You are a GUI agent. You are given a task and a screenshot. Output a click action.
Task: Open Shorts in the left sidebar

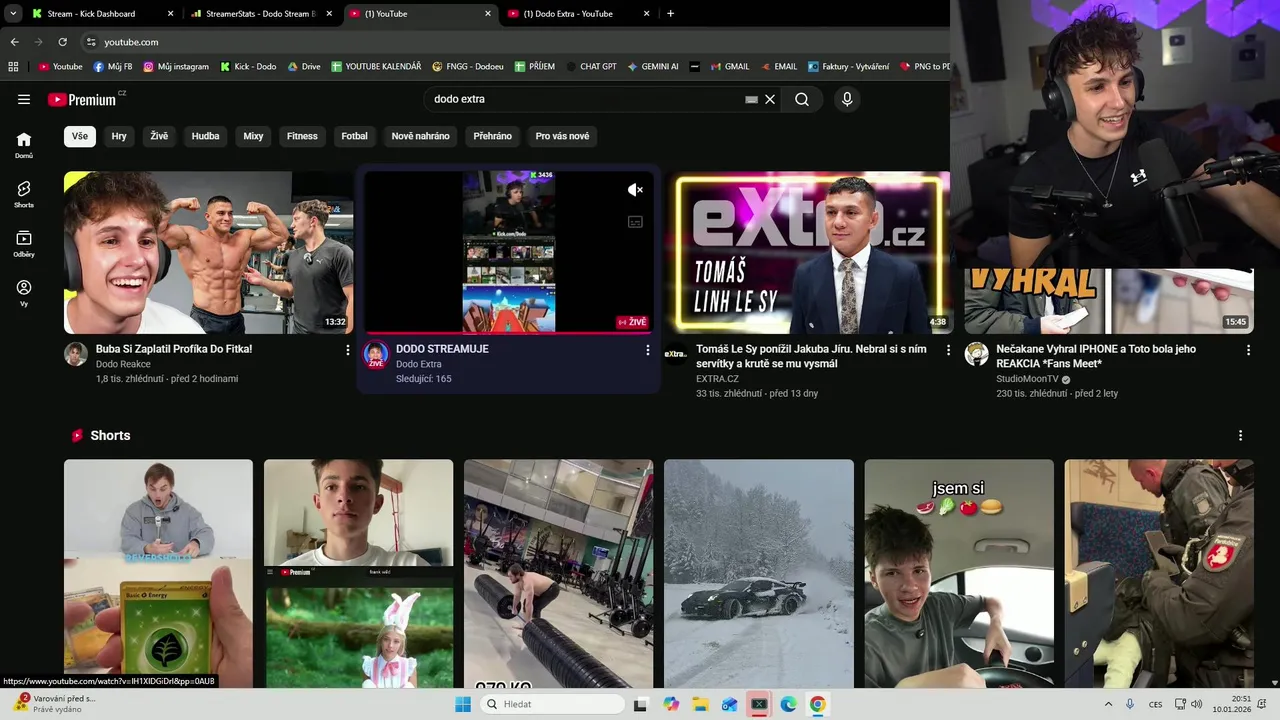click(24, 194)
